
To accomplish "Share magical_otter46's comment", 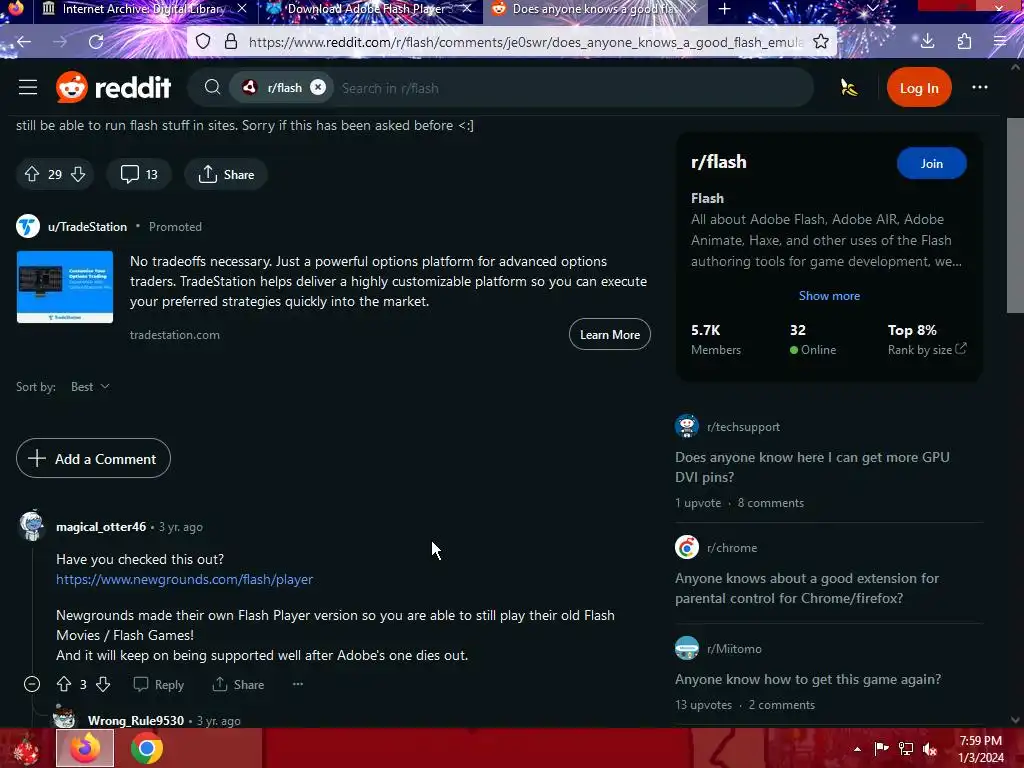I will [238, 684].
